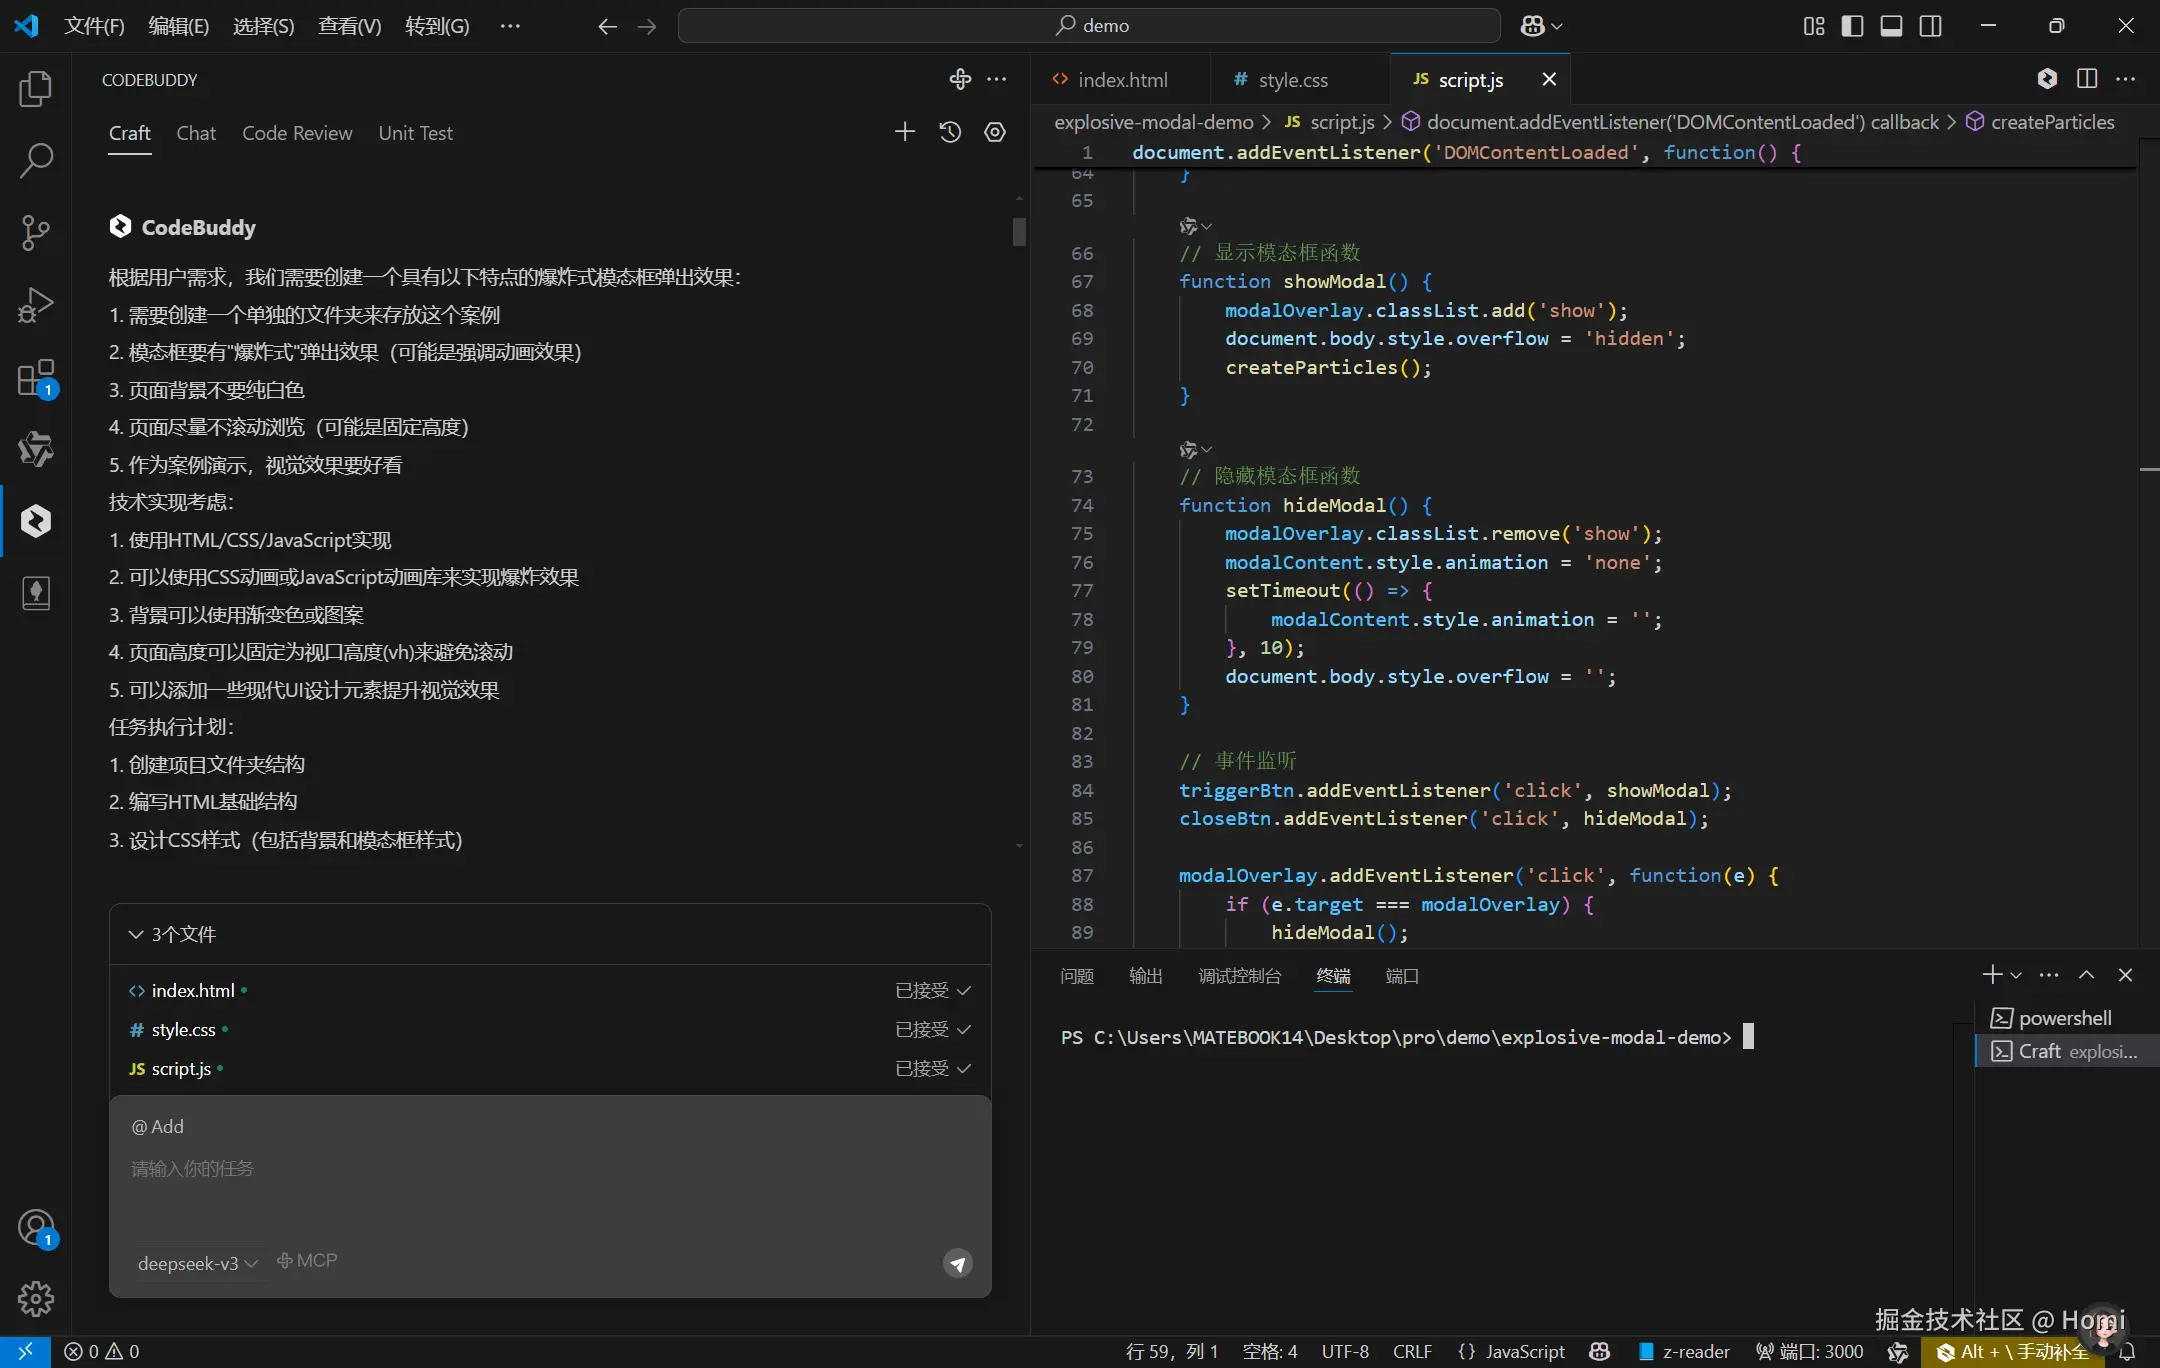Open the Extensions view
2160x1368 pixels.
(36, 378)
